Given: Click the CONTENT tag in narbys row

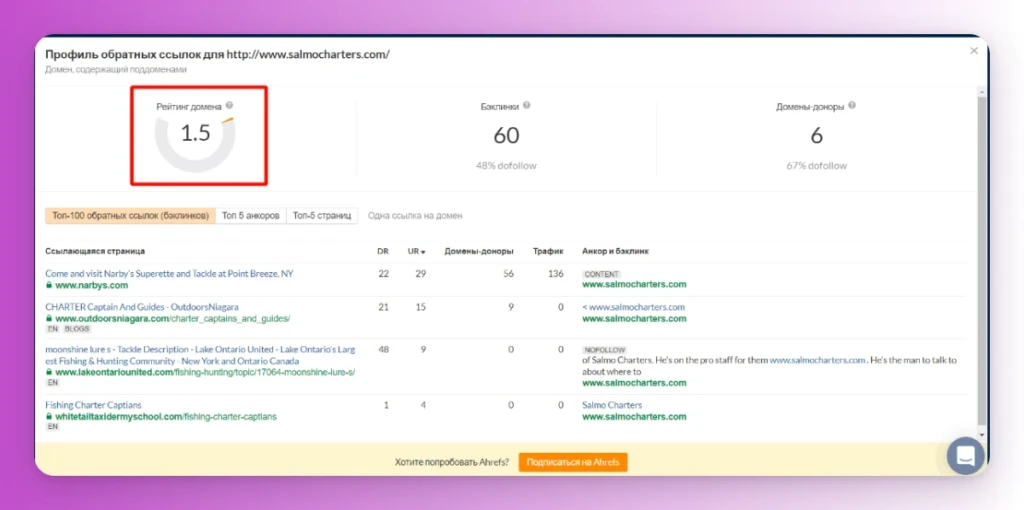Looking at the screenshot, I should tap(601, 274).
